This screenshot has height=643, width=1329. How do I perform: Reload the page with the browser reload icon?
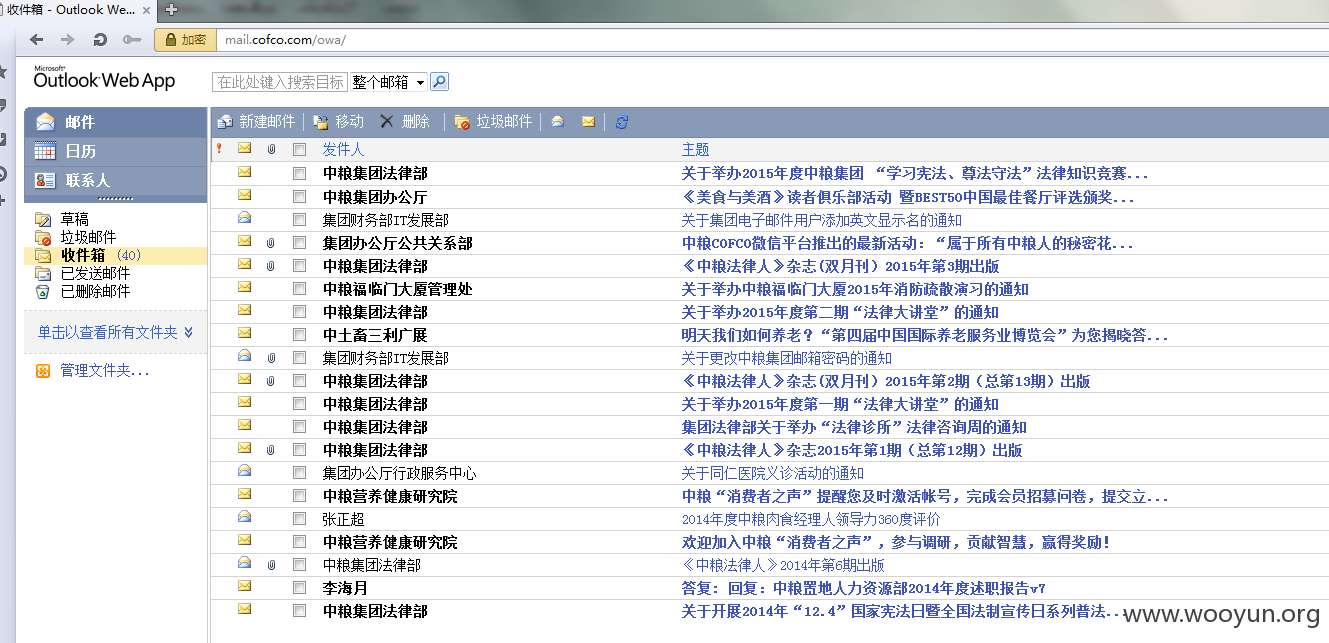(x=99, y=39)
